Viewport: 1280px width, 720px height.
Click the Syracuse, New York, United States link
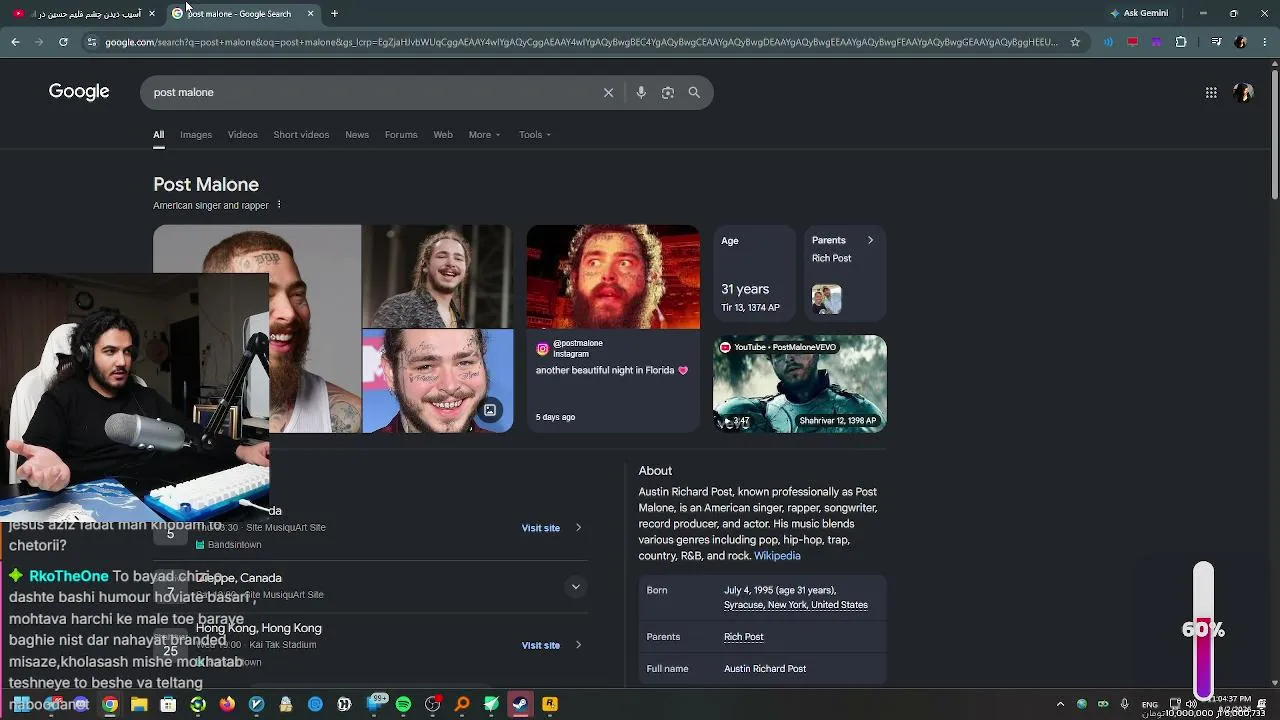[x=796, y=605]
